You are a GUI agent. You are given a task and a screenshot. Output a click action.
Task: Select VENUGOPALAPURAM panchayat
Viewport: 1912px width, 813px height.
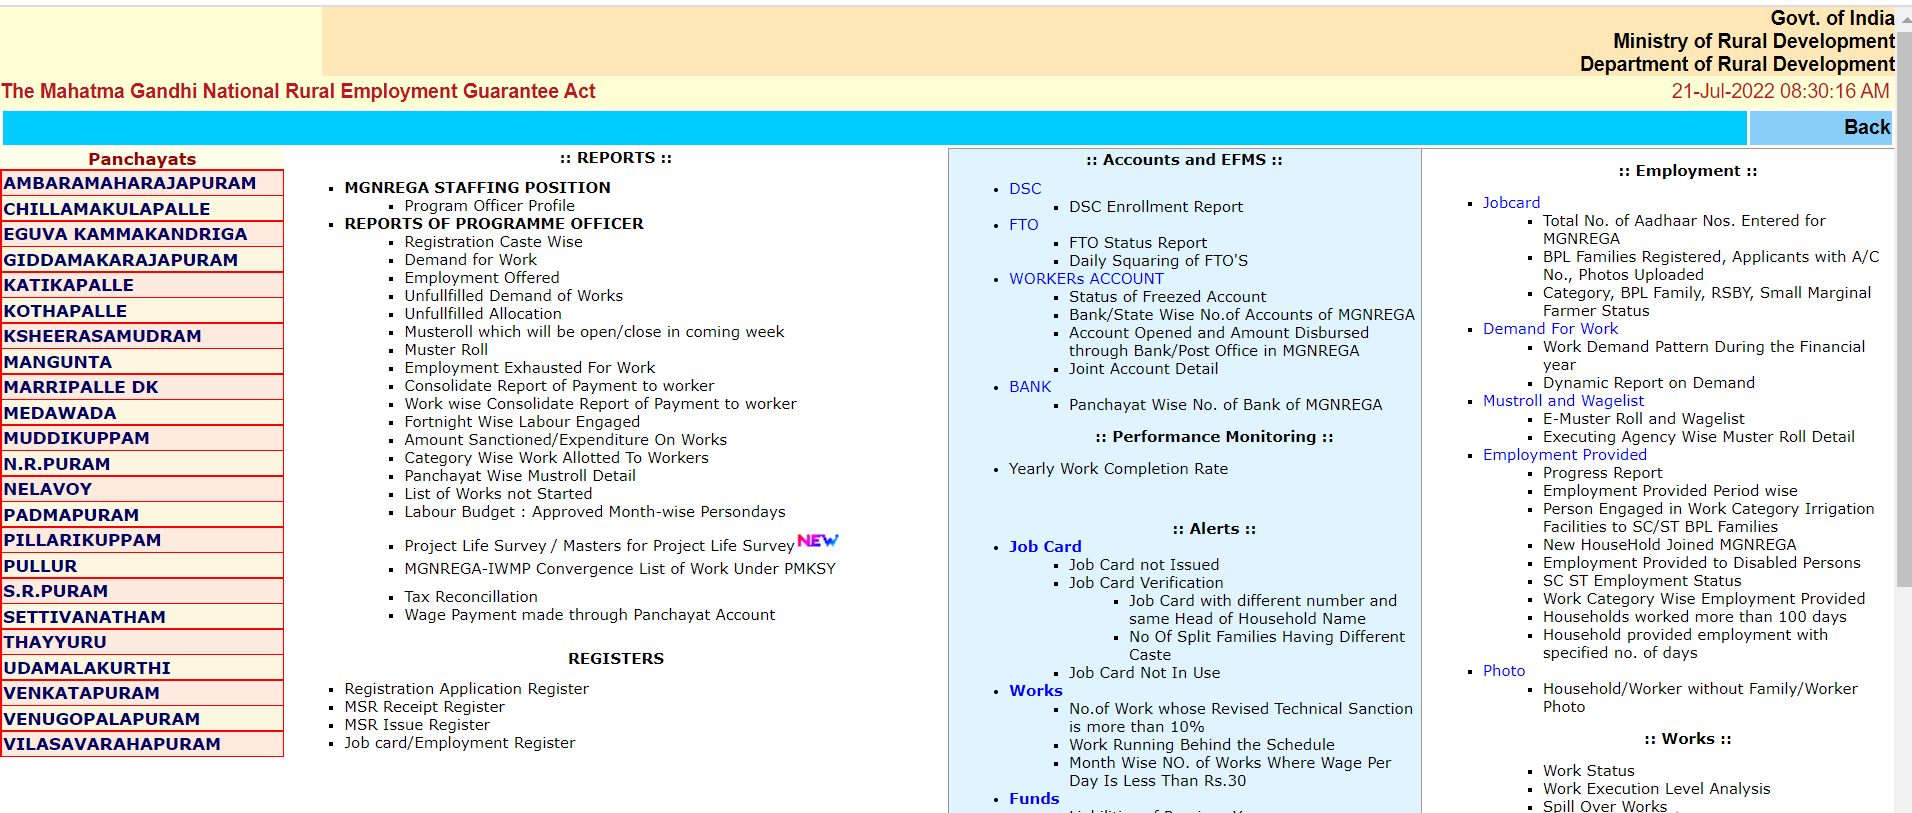[x=102, y=719]
